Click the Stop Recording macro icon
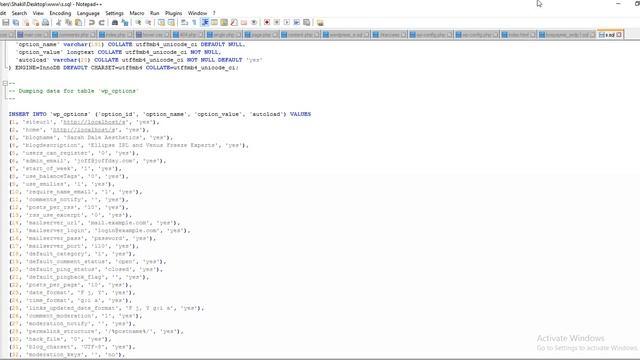Image resolution: width=640 pixels, height=360 pixels. coord(277,22)
